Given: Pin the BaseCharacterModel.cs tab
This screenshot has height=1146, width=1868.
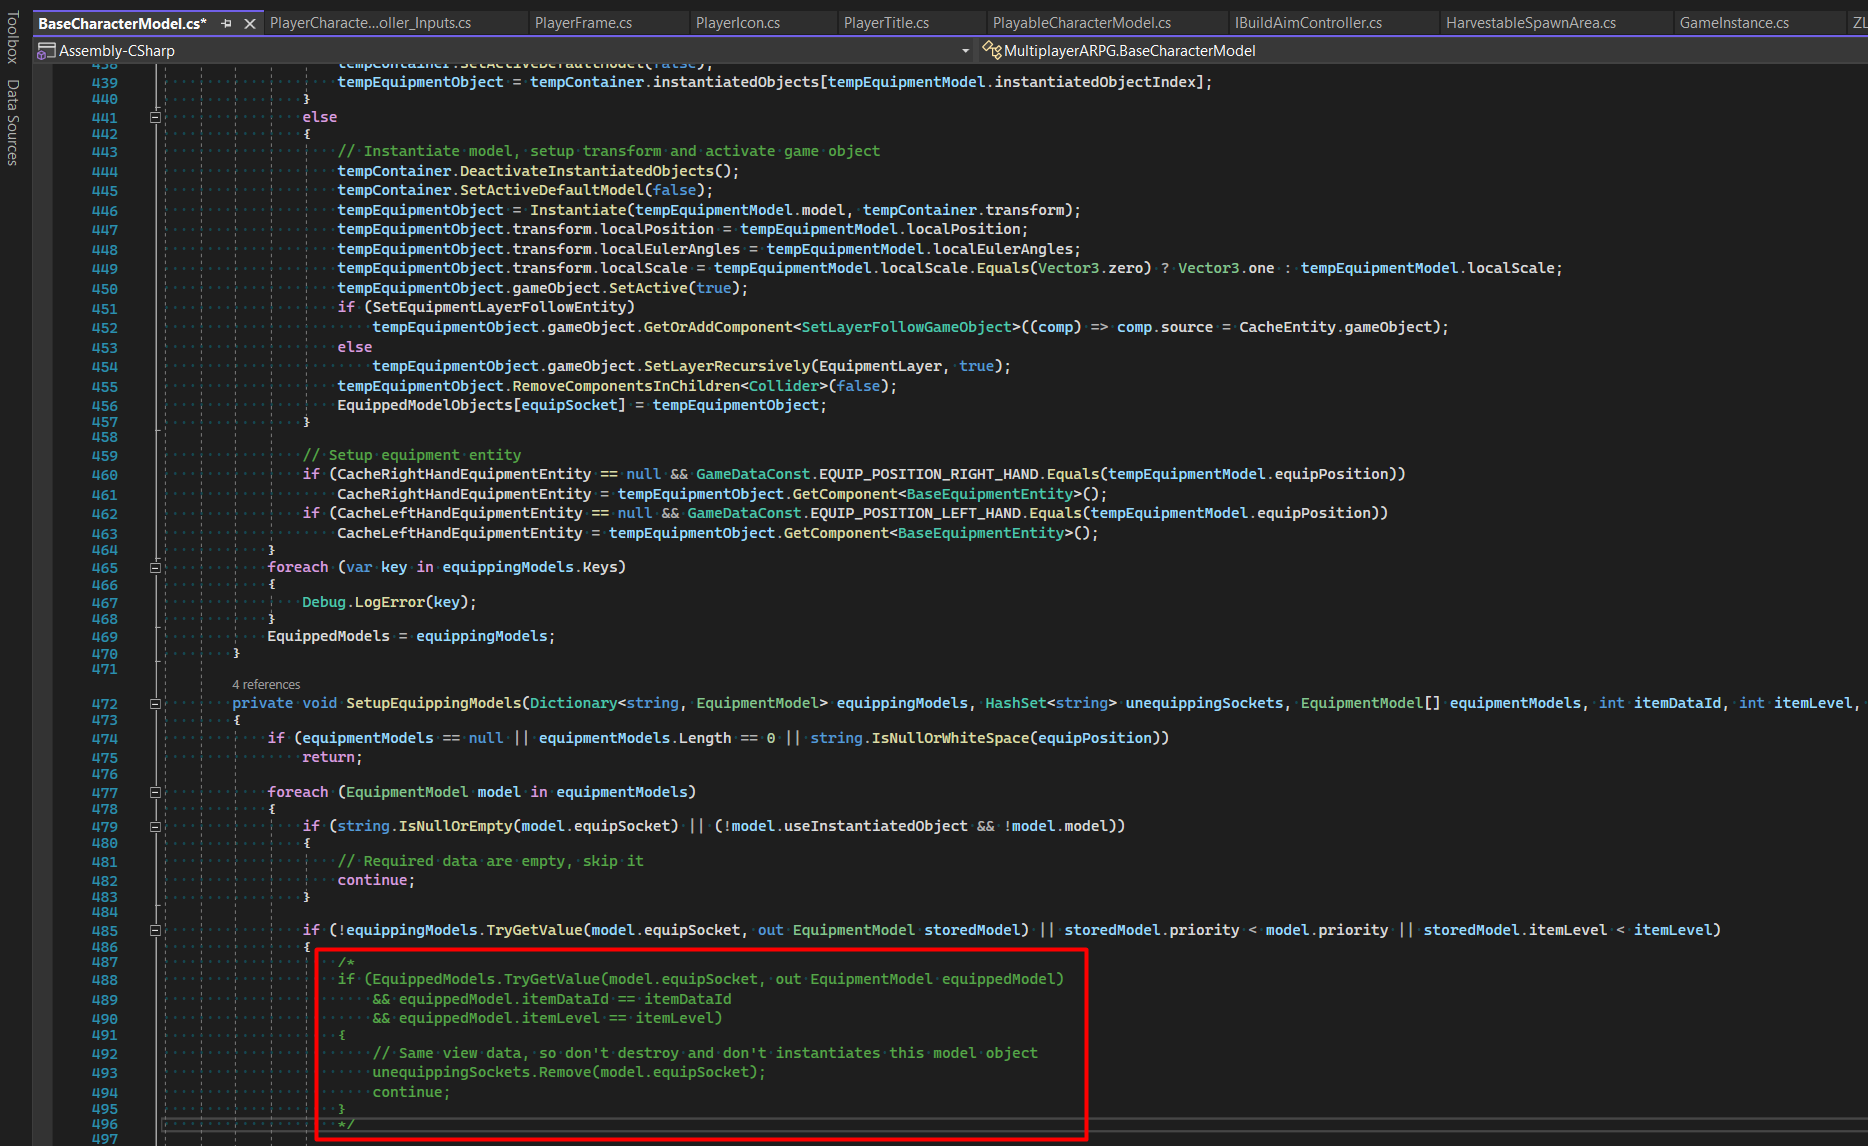Looking at the screenshot, I should click(x=228, y=22).
